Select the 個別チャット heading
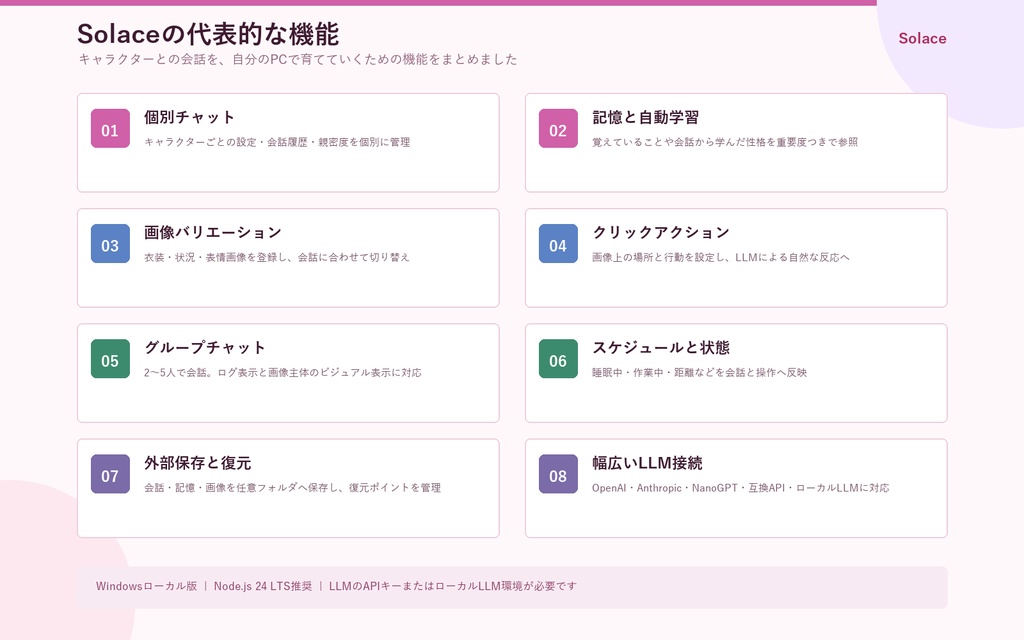The height and width of the screenshot is (640, 1024). click(x=189, y=118)
